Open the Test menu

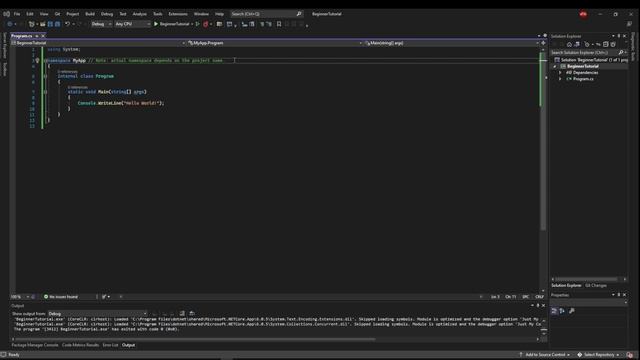pyautogui.click(x=122, y=14)
